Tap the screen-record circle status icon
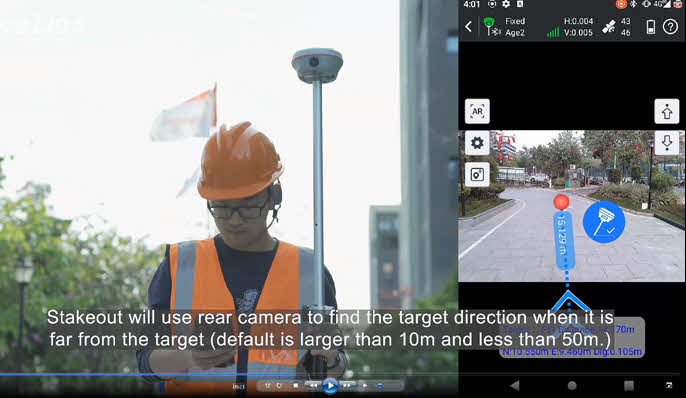The width and height of the screenshot is (686, 398). coord(492,4)
